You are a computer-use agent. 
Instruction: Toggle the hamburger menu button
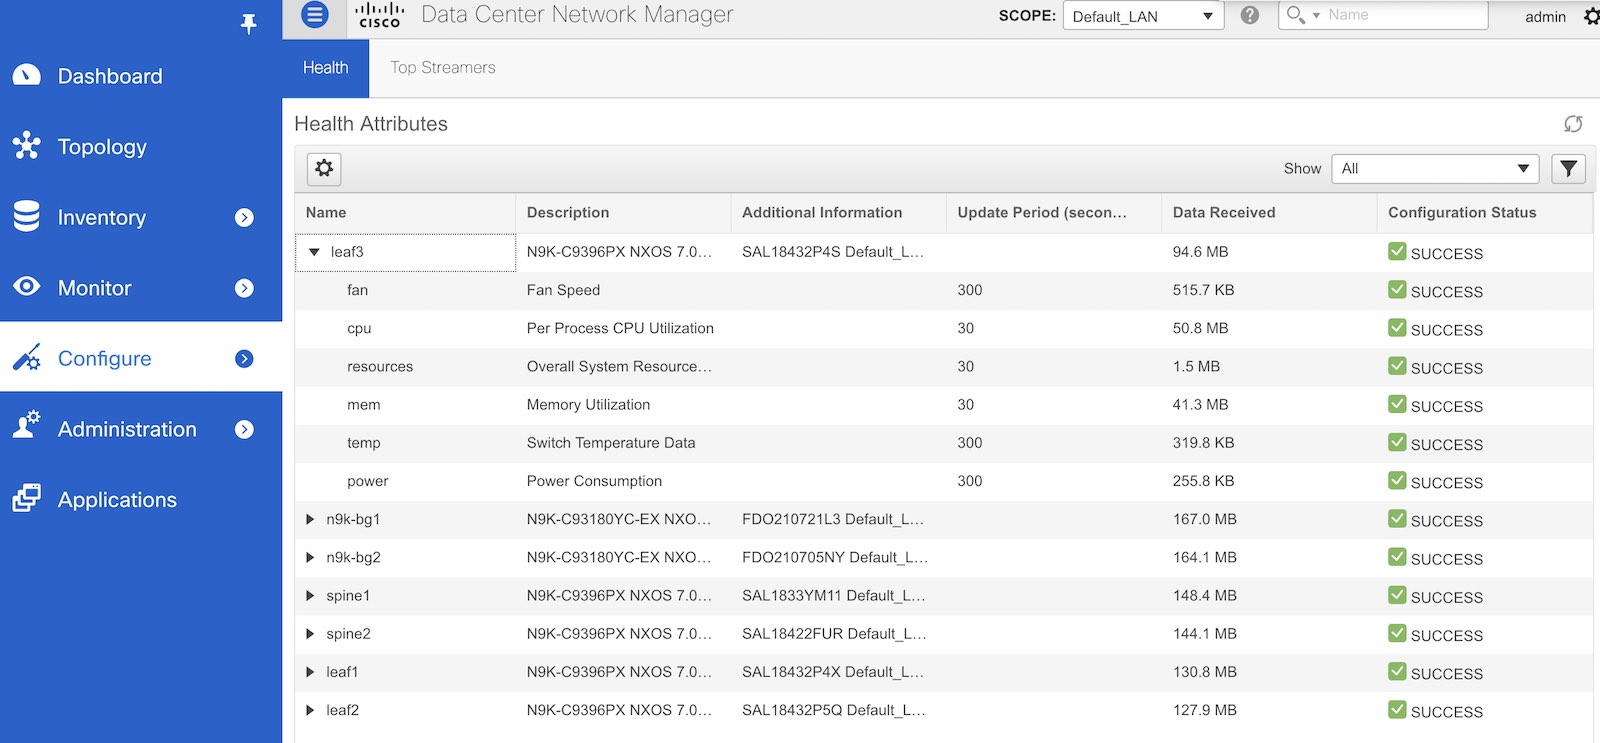point(315,15)
